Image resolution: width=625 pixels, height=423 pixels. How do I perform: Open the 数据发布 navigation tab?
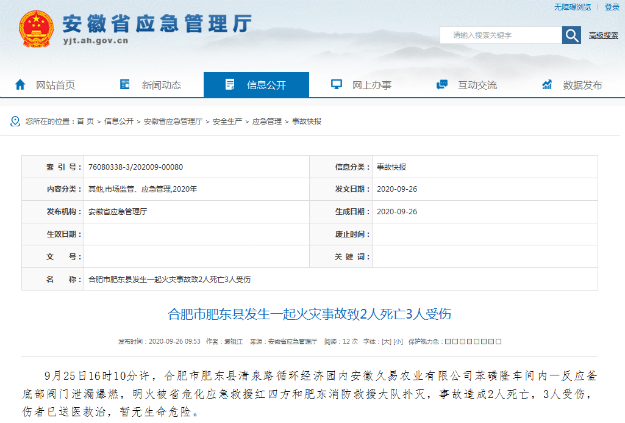[582, 85]
